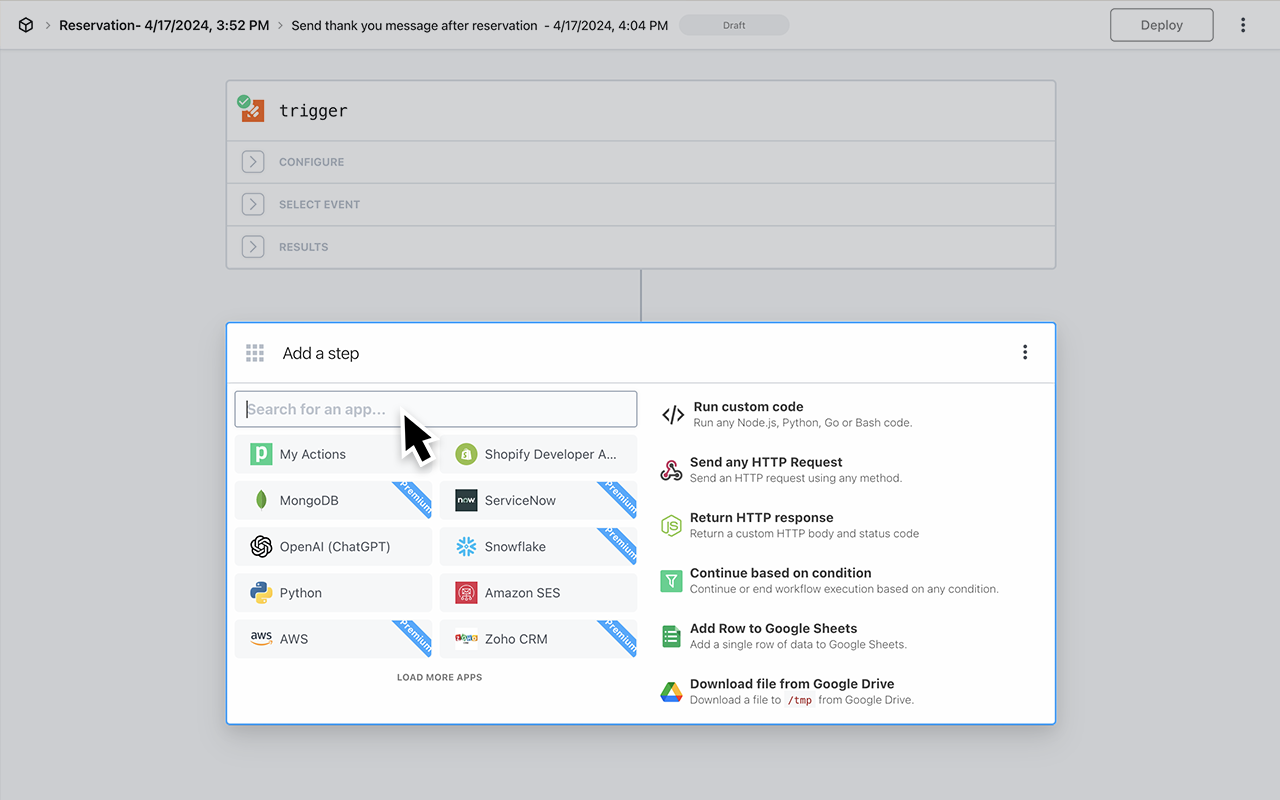
Task: Click the My Actions 'p' logo icon
Action: (x=261, y=454)
